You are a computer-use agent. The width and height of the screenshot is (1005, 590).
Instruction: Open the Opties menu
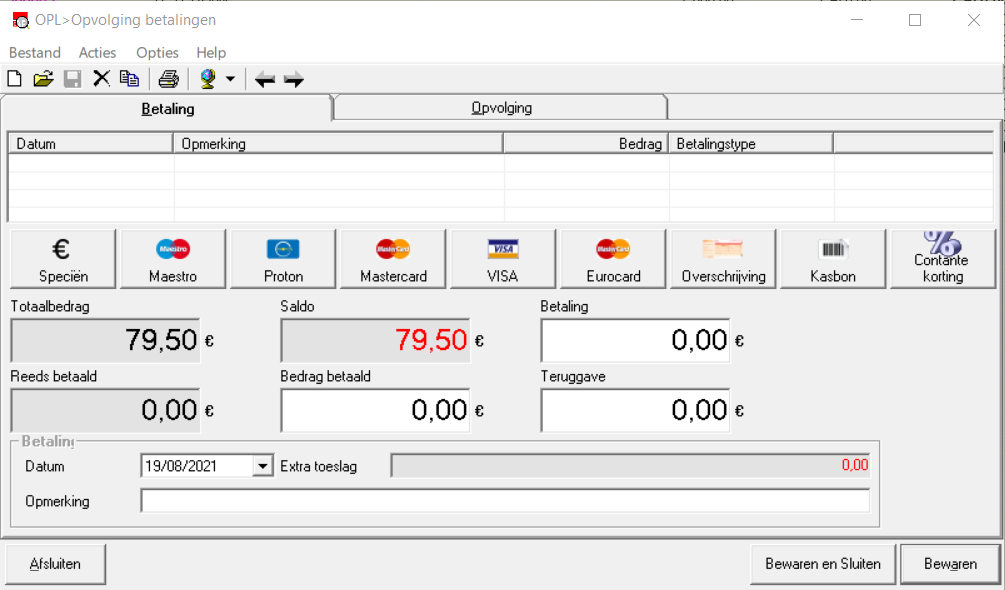pos(157,53)
